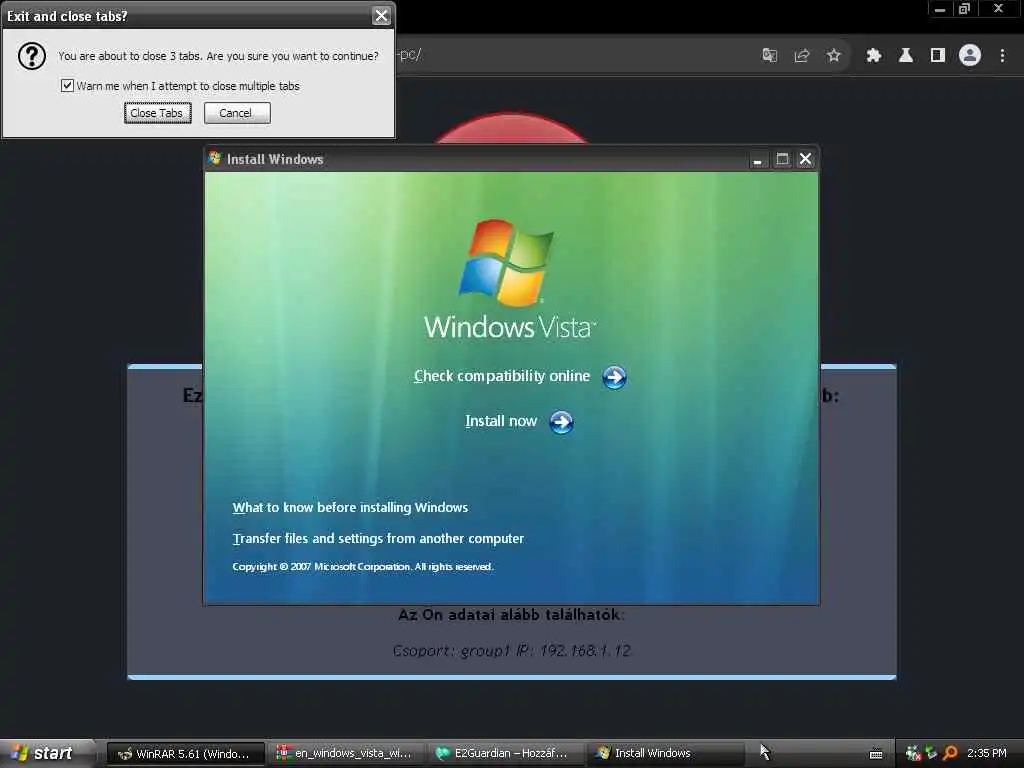Image resolution: width=1024 pixels, height=768 pixels.
Task: Click the share page icon in browser toolbar
Action: [x=801, y=56]
